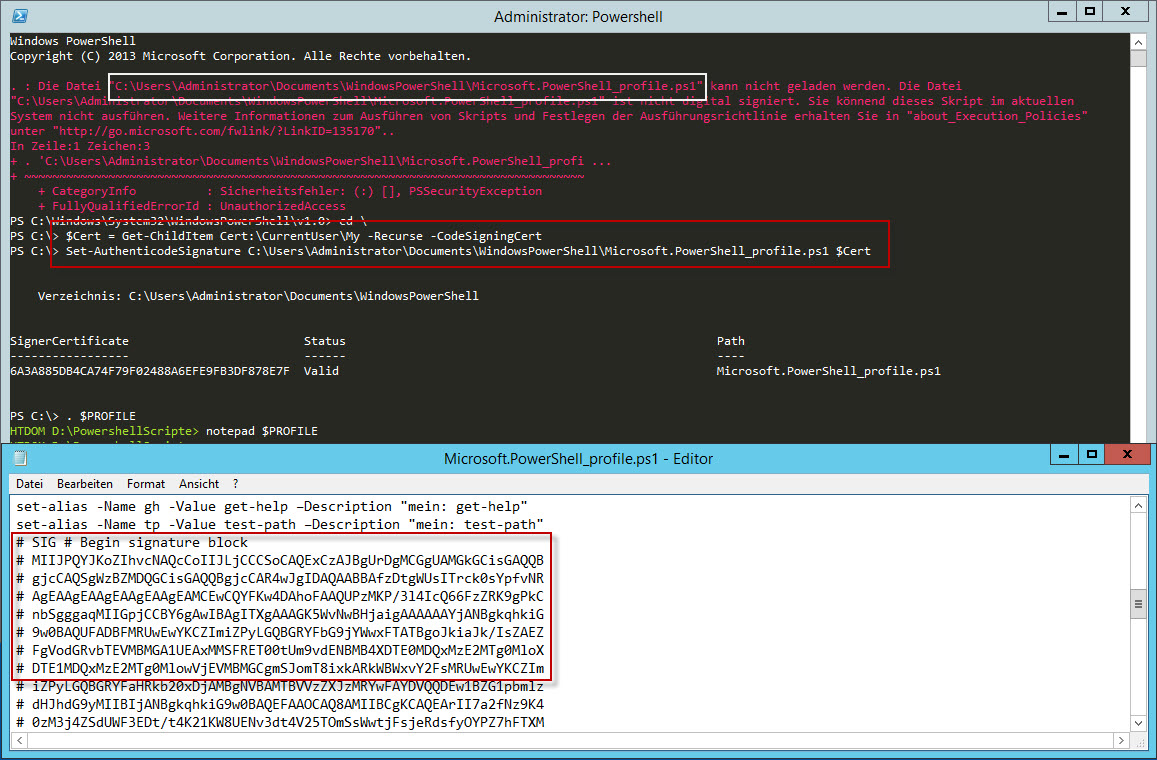Click the signature line starting '# MIIJPQYJKoZIhvc'
This screenshot has width=1157, height=760.
280,560
